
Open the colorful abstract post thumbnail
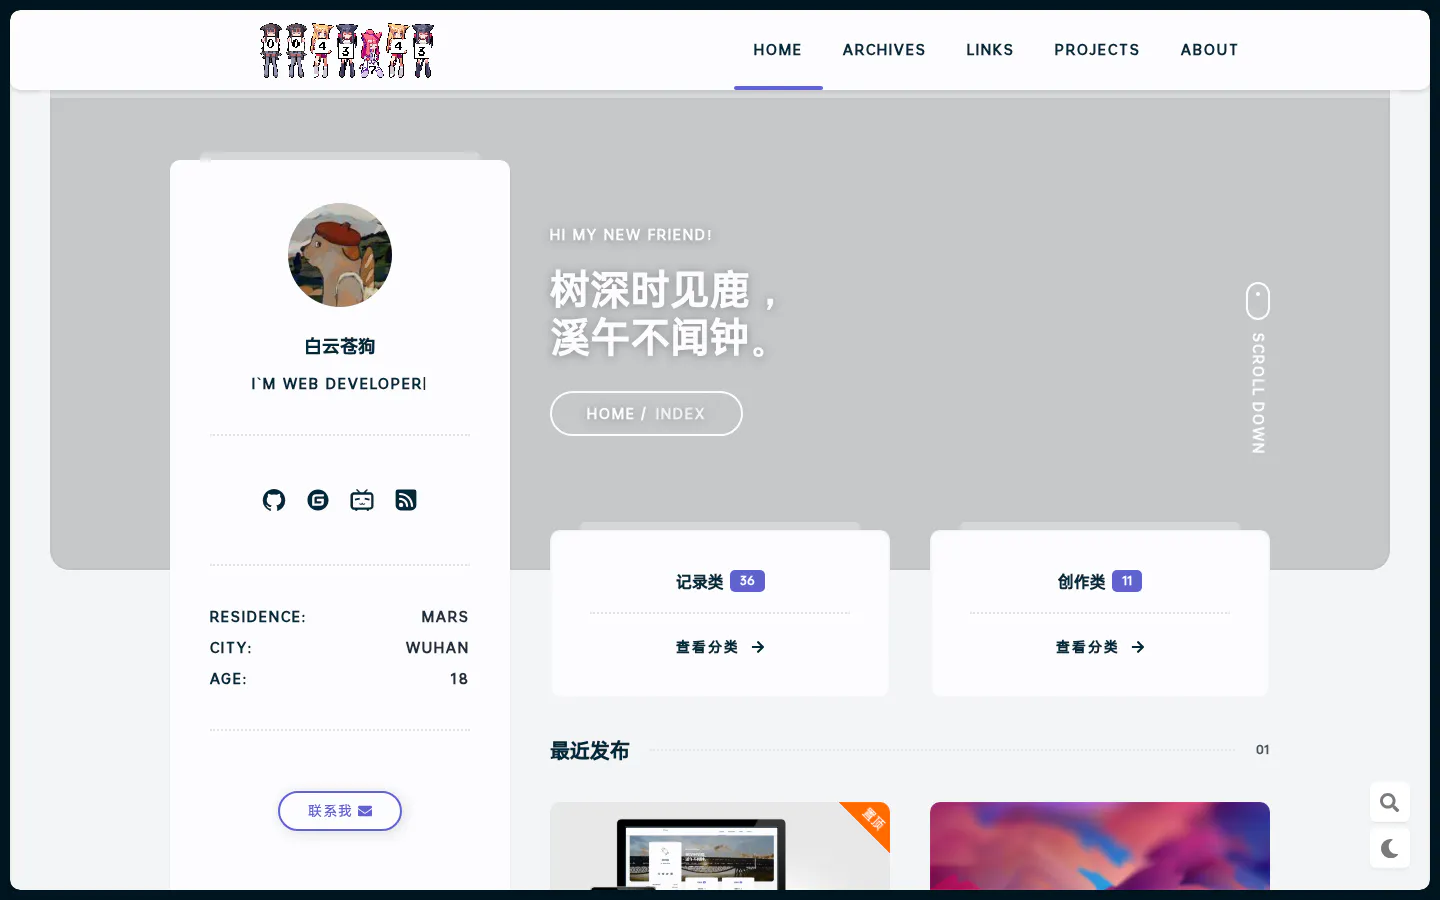point(1100,846)
